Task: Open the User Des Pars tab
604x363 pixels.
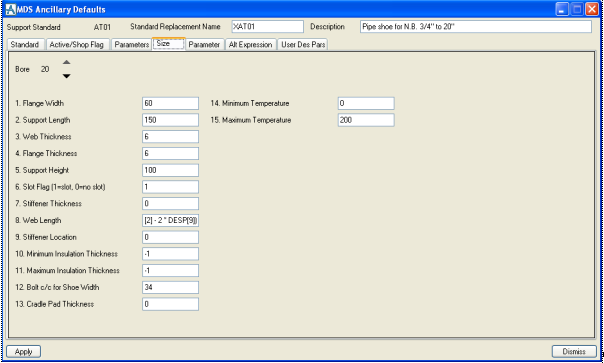Action: (303, 44)
